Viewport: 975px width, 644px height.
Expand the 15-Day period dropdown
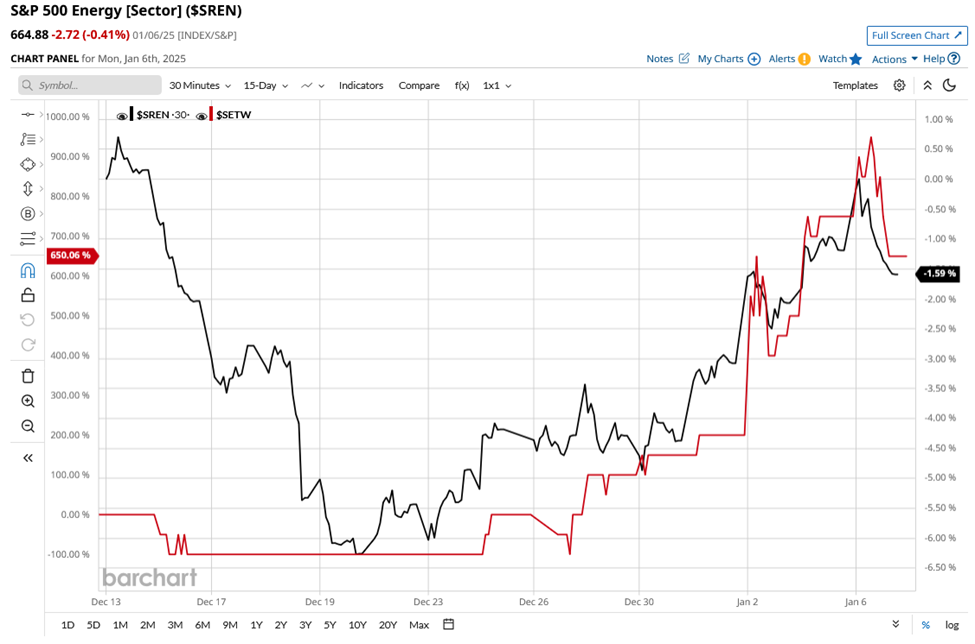[x=266, y=86]
